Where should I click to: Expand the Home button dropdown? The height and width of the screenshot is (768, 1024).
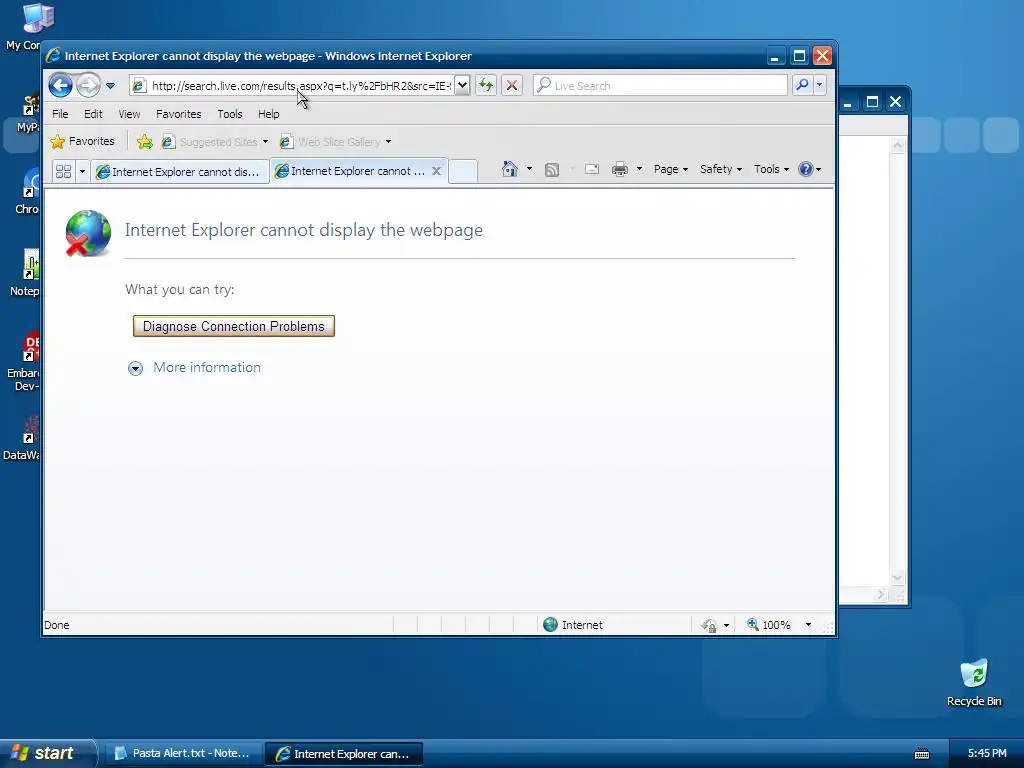pyautogui.click(x=529, y=169)
